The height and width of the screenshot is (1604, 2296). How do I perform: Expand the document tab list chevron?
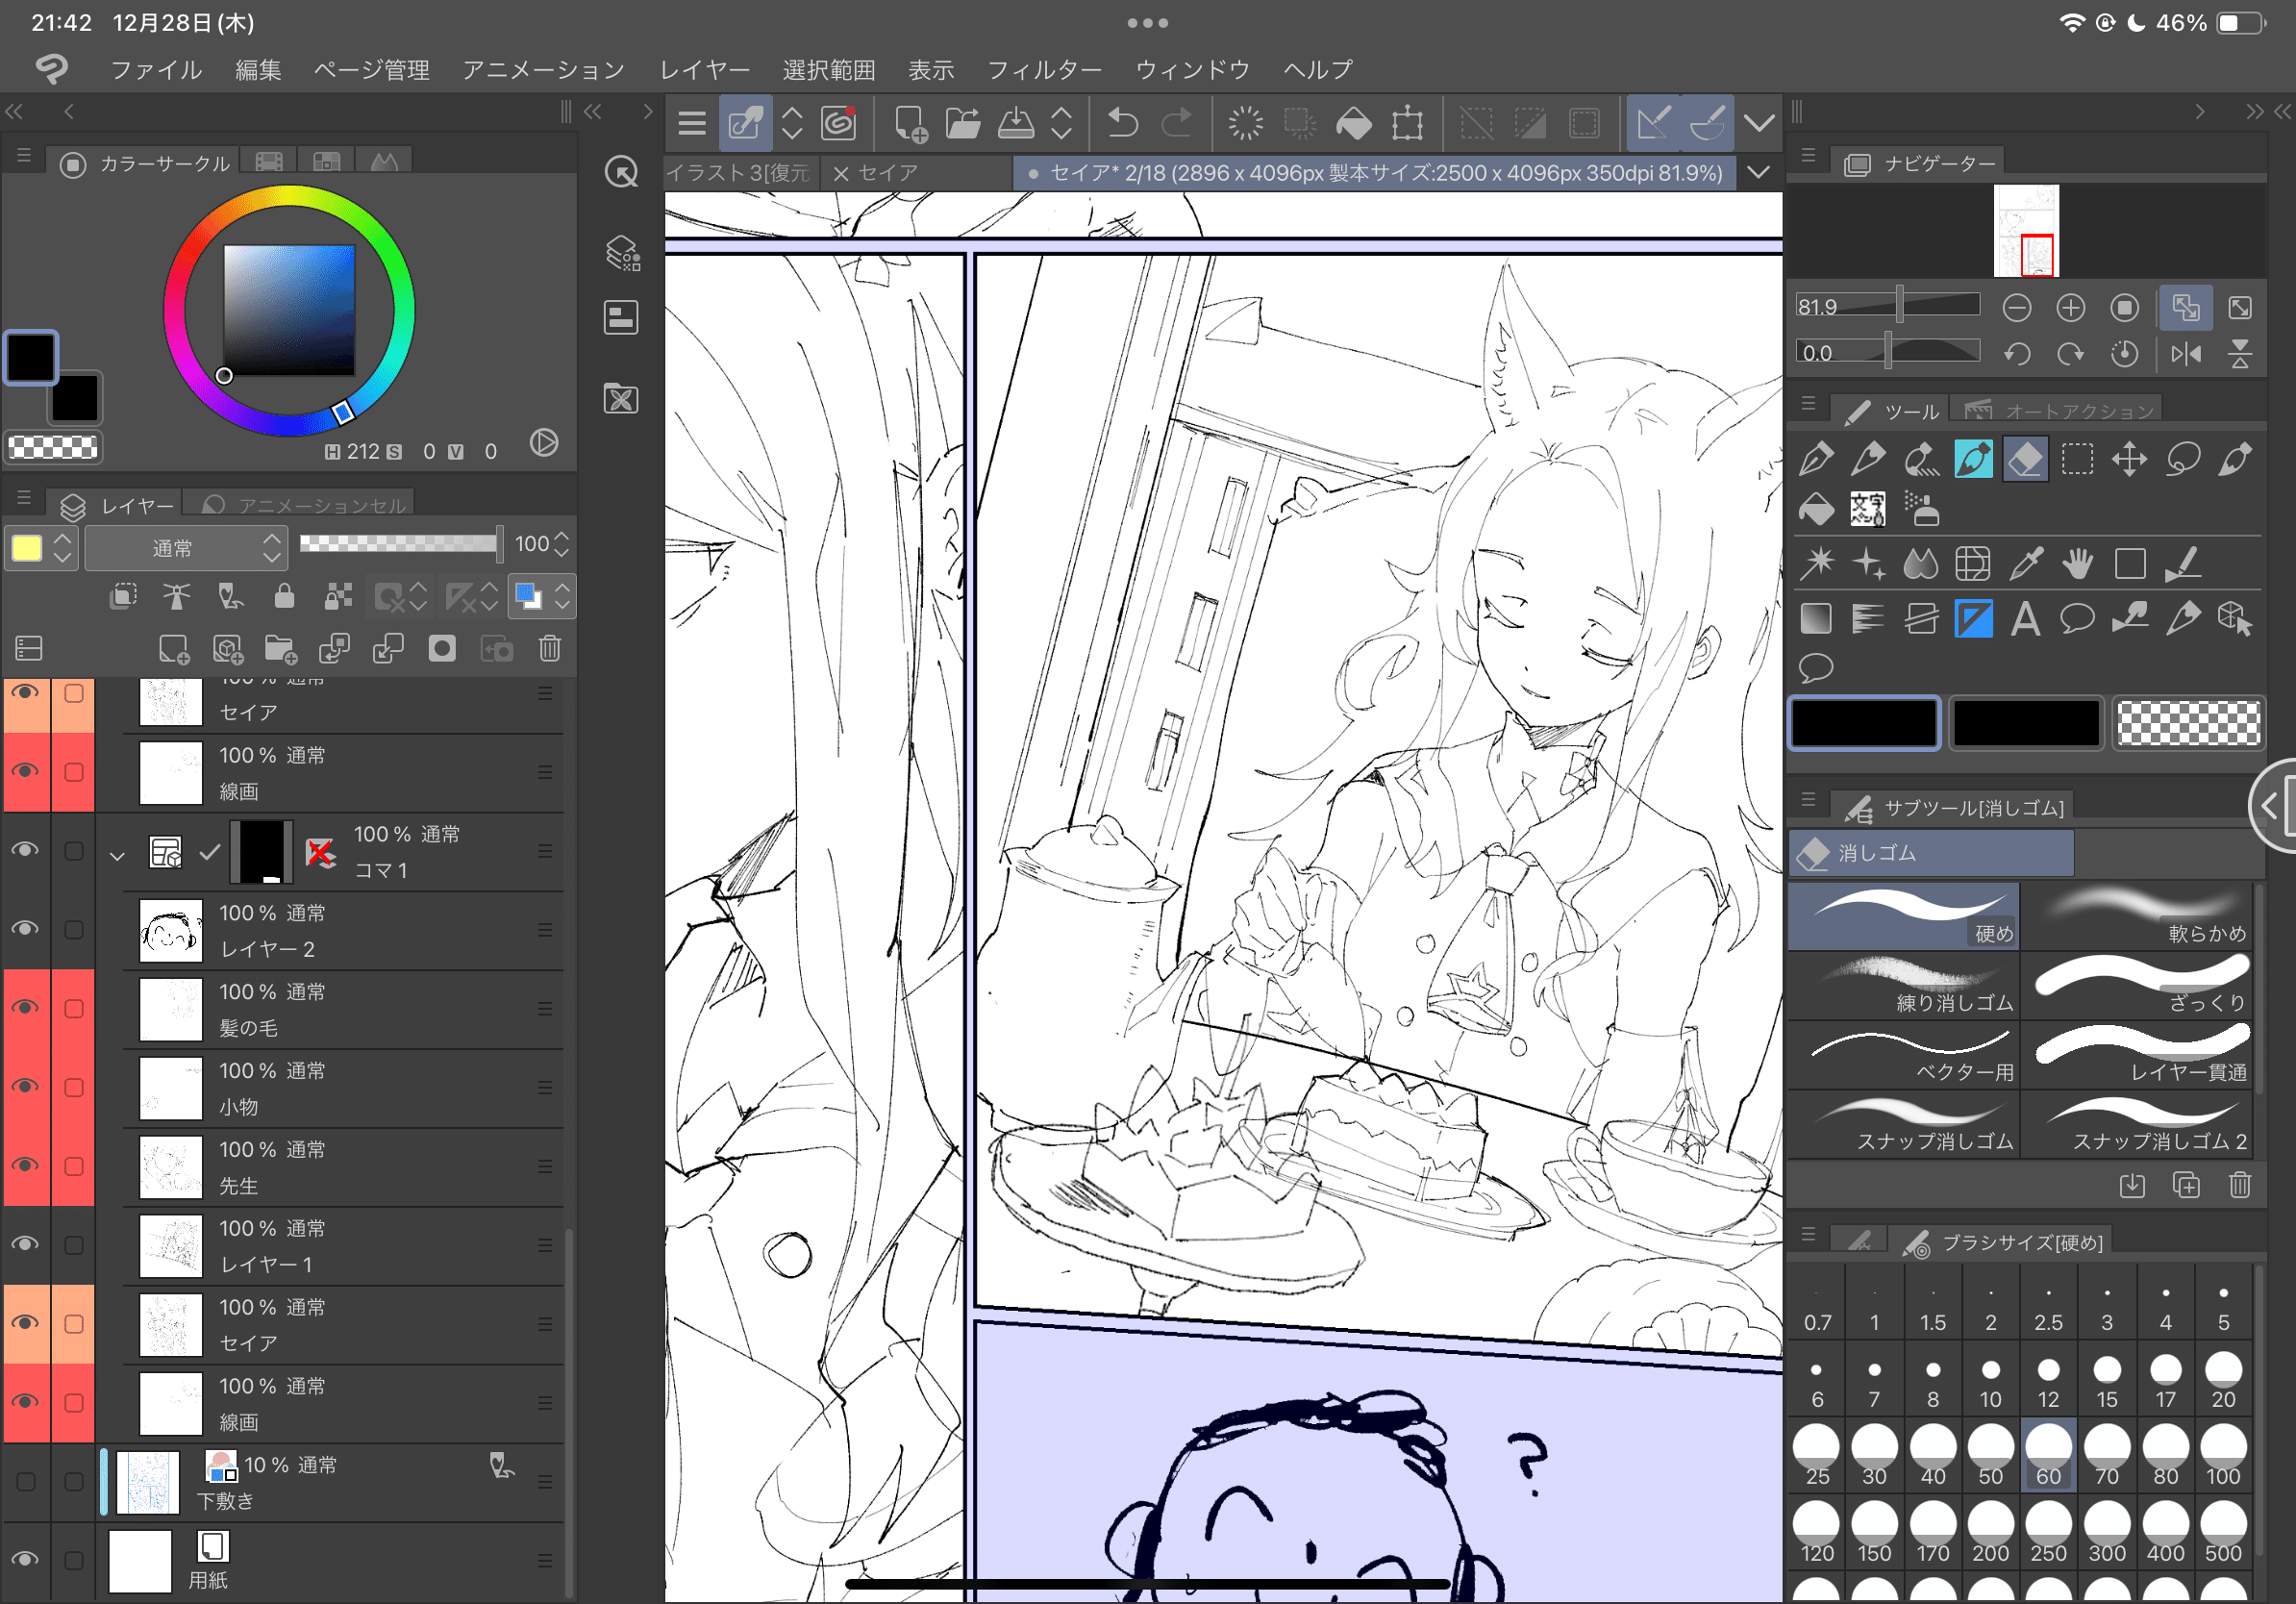(x=1759, y=172)
